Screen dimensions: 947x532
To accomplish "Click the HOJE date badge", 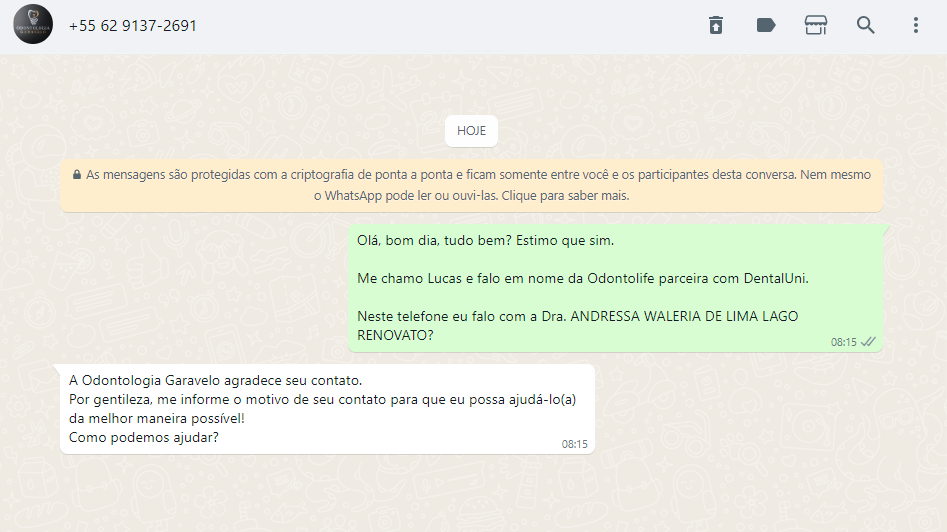I will pyautogui.click(x=471, y=131).
